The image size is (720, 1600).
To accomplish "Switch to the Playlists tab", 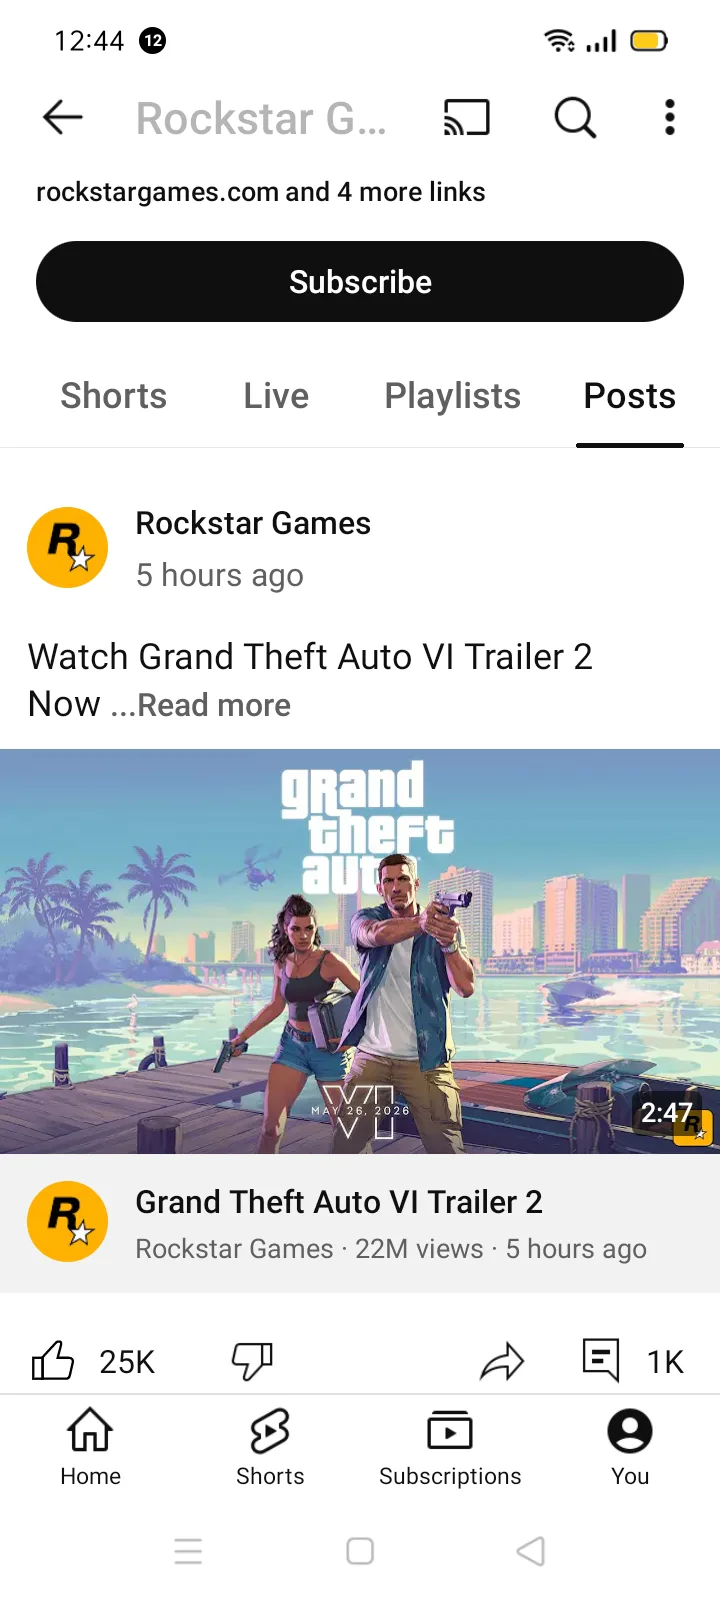I will (x=452, y=396).
